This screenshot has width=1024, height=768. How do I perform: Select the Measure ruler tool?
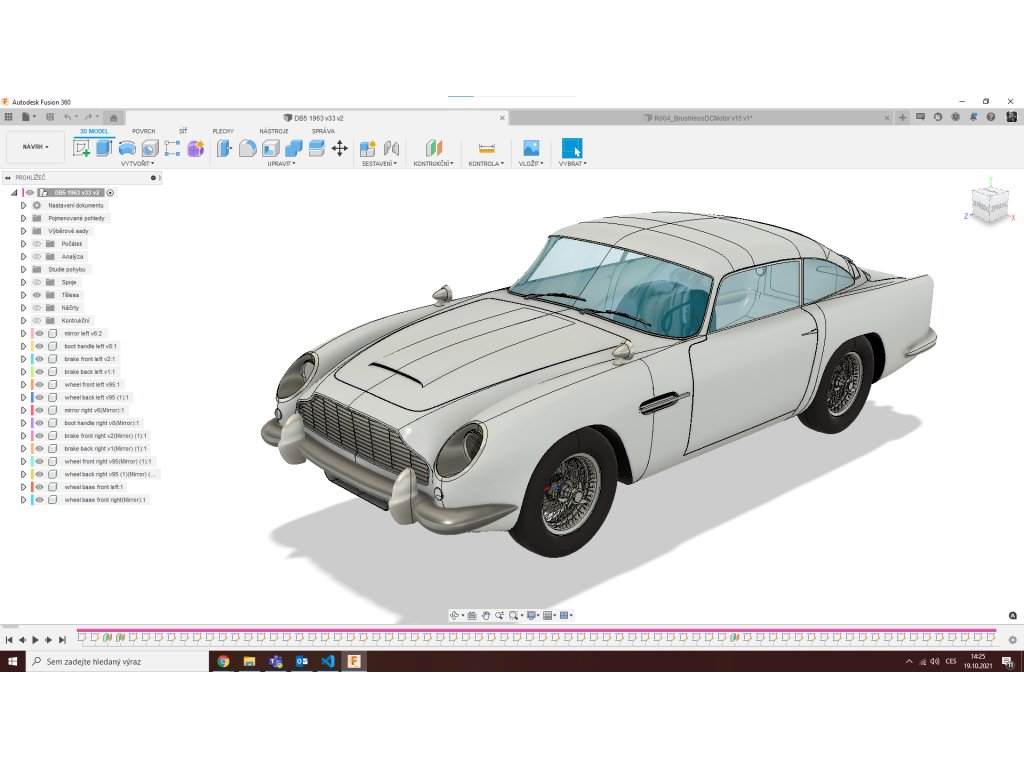pos(487,148)
